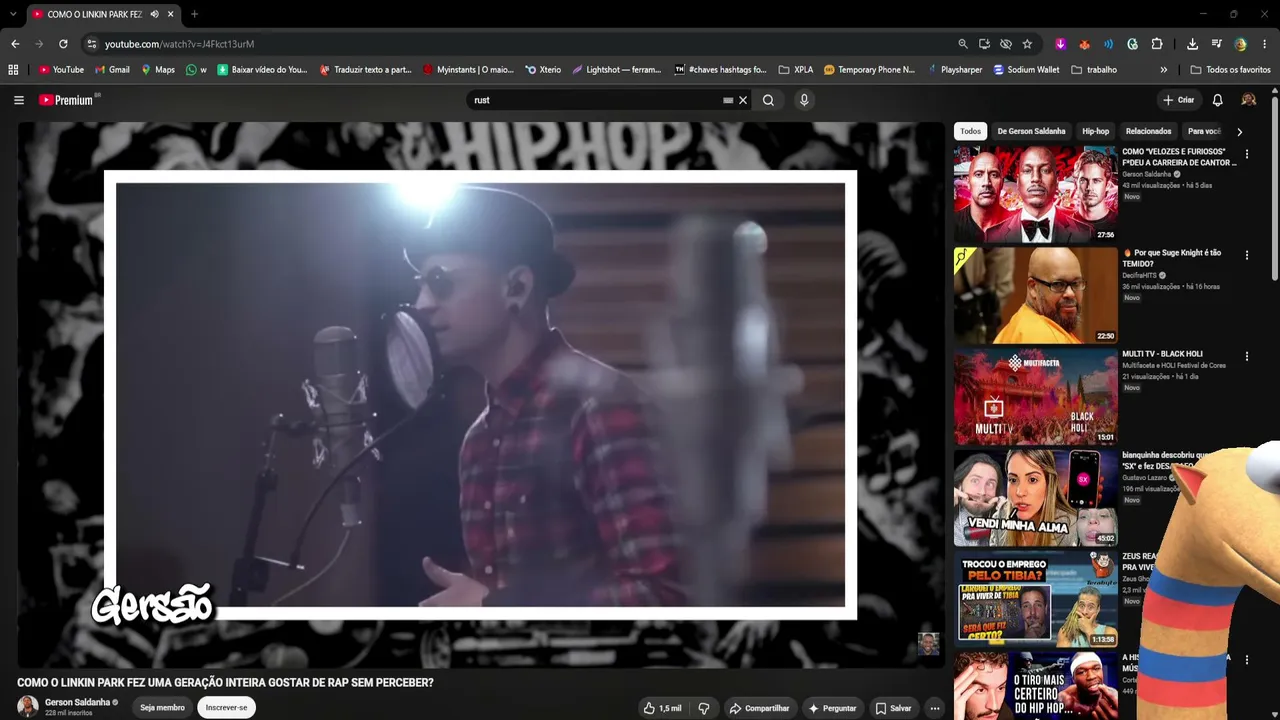This screenshot has width=1280, height=720.
Task: Clear the search box text
Action: (743, 100)
